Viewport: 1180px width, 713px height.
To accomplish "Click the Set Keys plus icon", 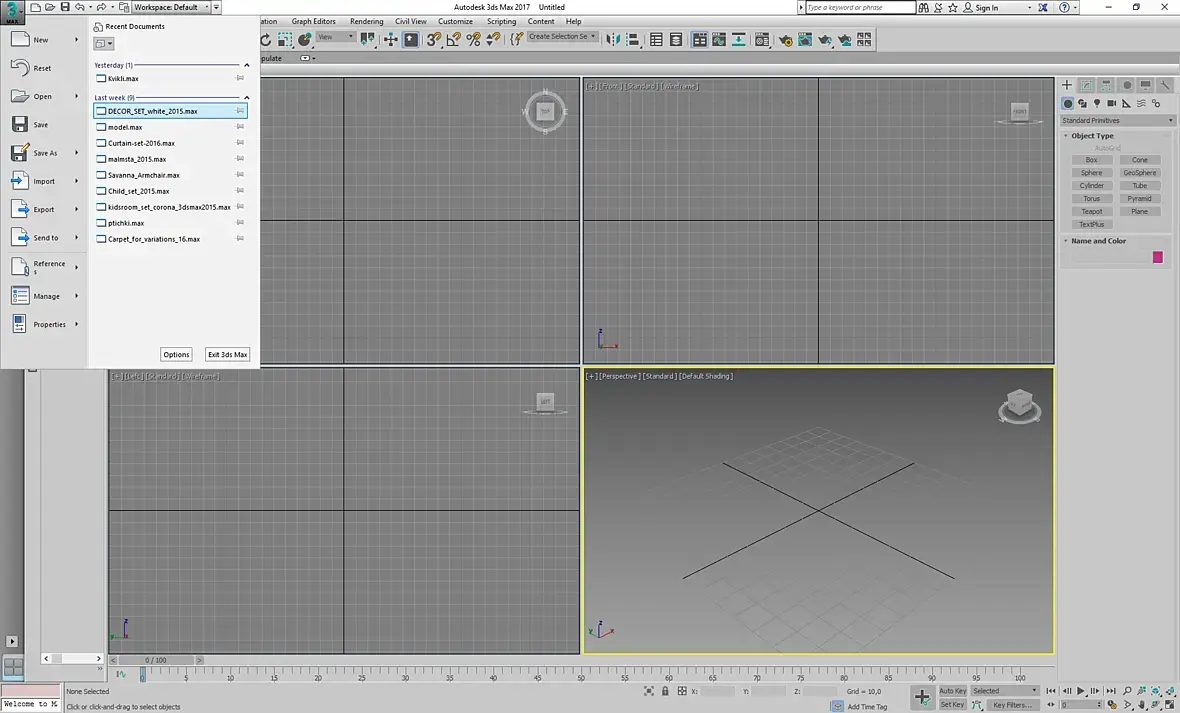I will pos(922,697).
